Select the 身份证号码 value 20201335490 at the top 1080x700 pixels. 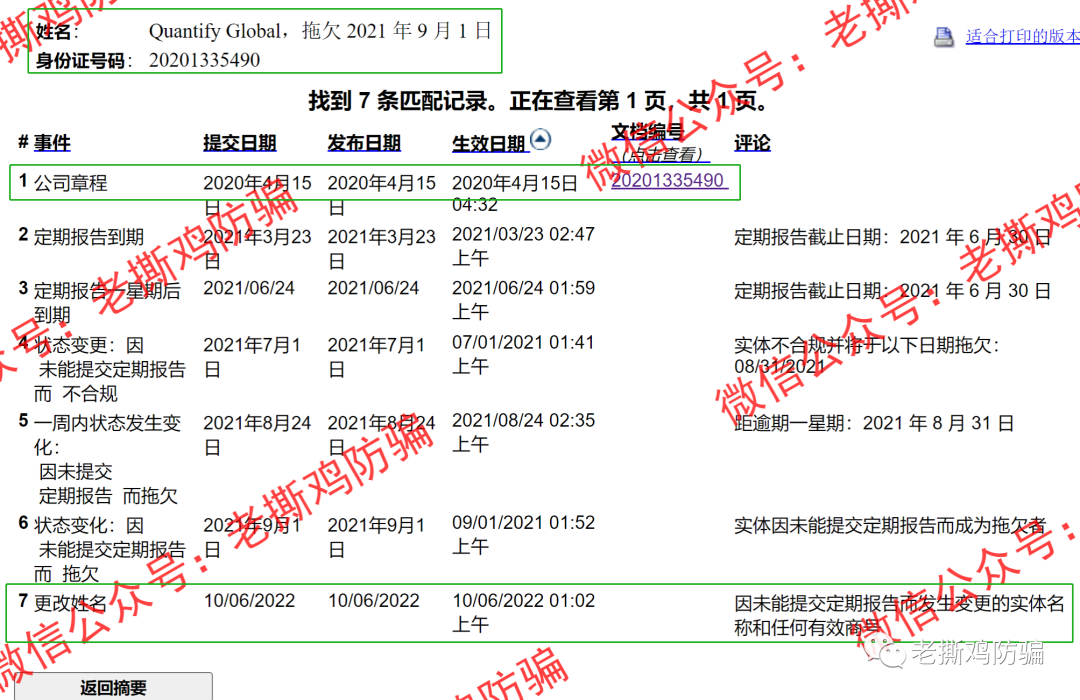(205, 61)
